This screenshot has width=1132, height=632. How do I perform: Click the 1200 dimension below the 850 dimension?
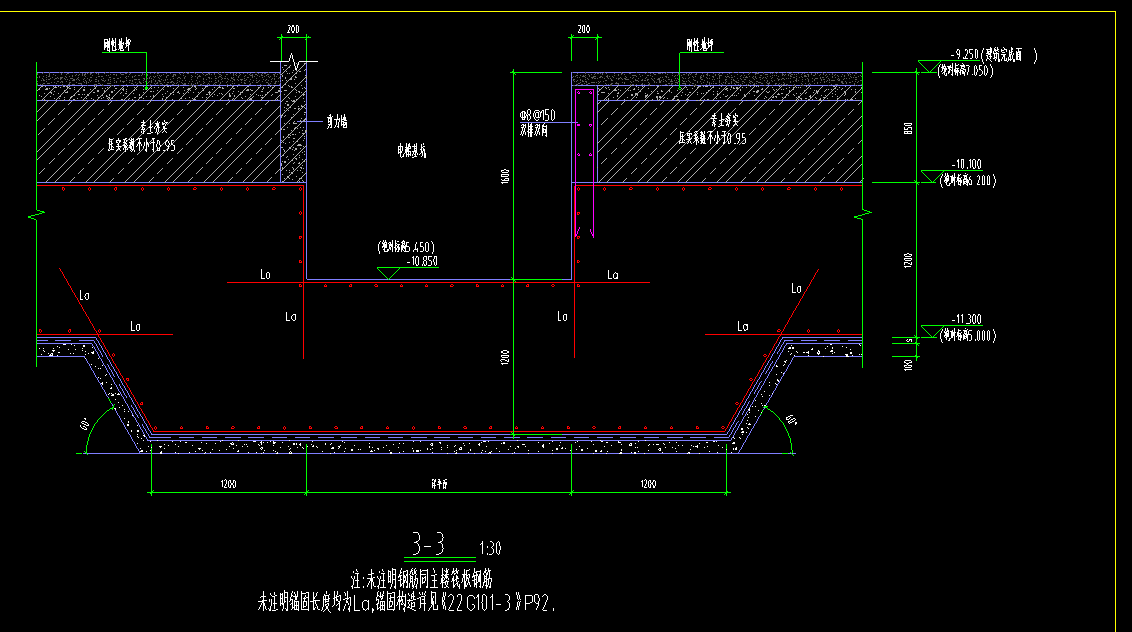(908, 260)
